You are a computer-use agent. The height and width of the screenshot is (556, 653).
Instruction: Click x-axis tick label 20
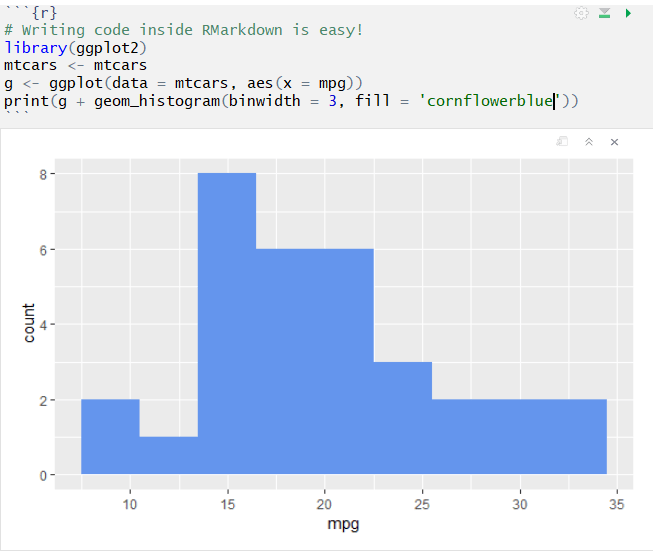[x=324, y=504]
